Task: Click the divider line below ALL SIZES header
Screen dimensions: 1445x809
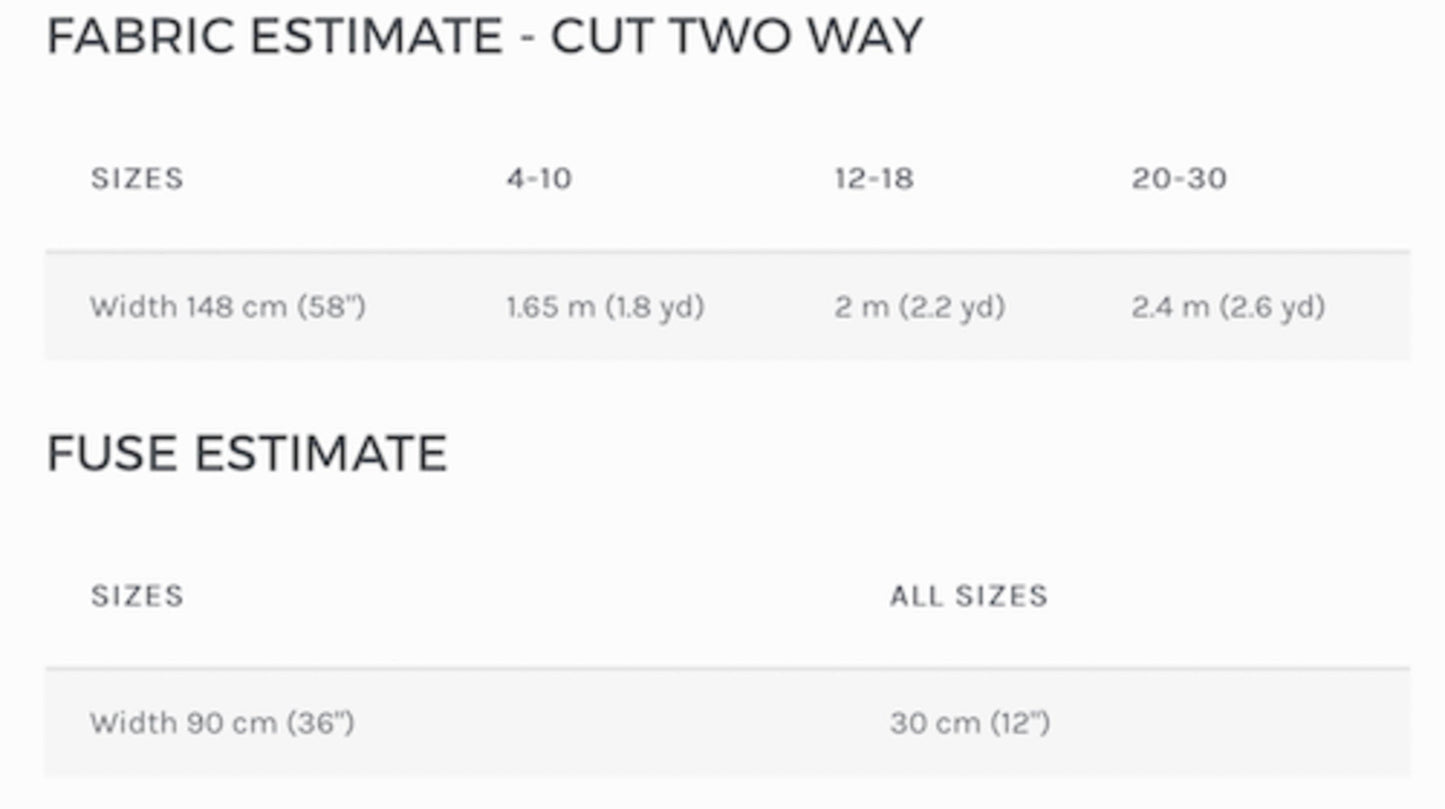Action: point(968,667)
